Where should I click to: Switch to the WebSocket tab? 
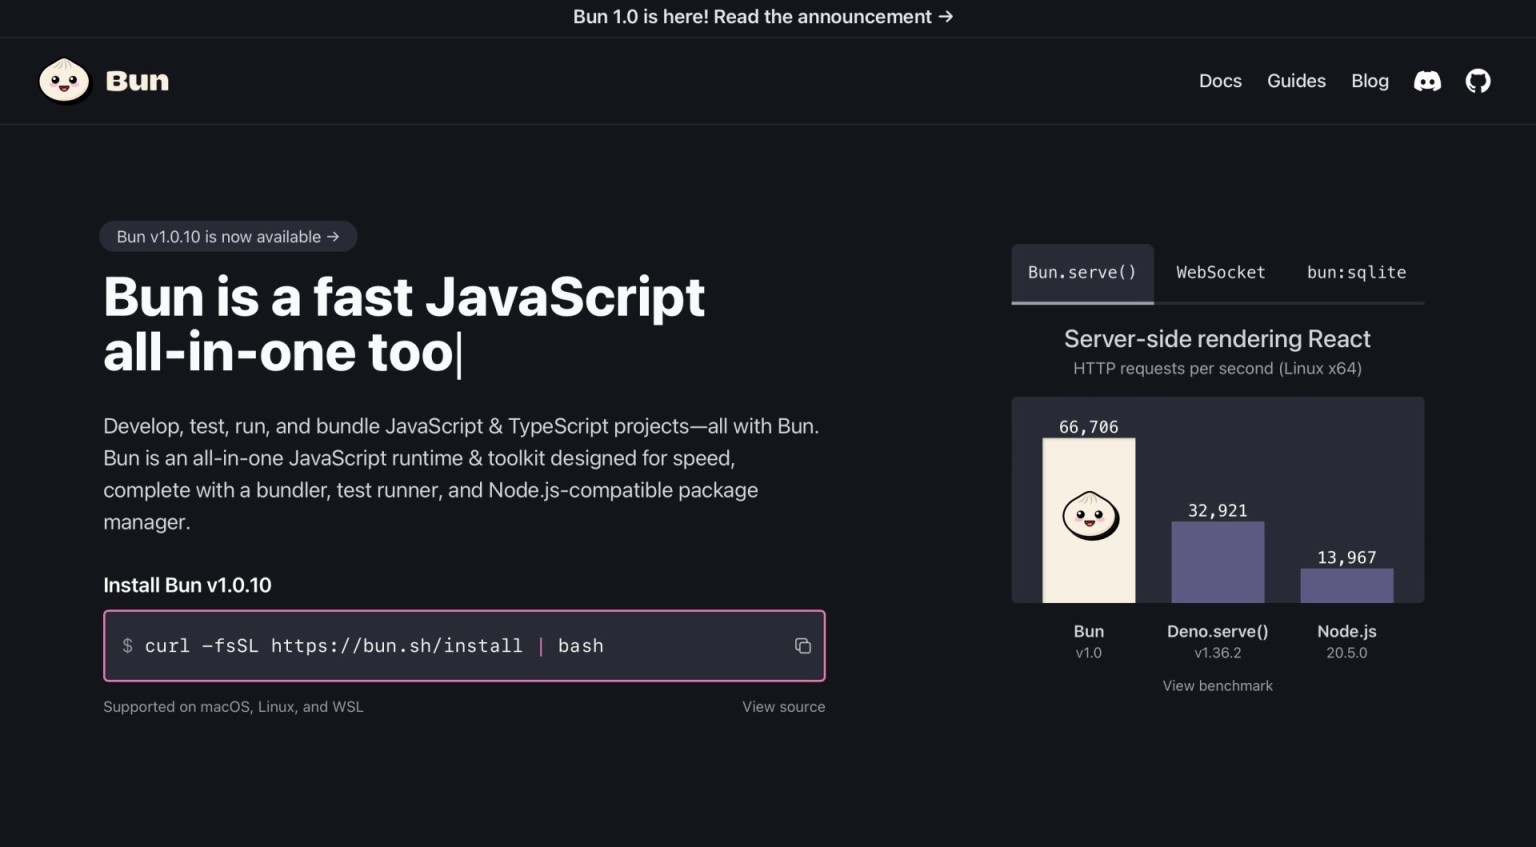[1220, 272]
